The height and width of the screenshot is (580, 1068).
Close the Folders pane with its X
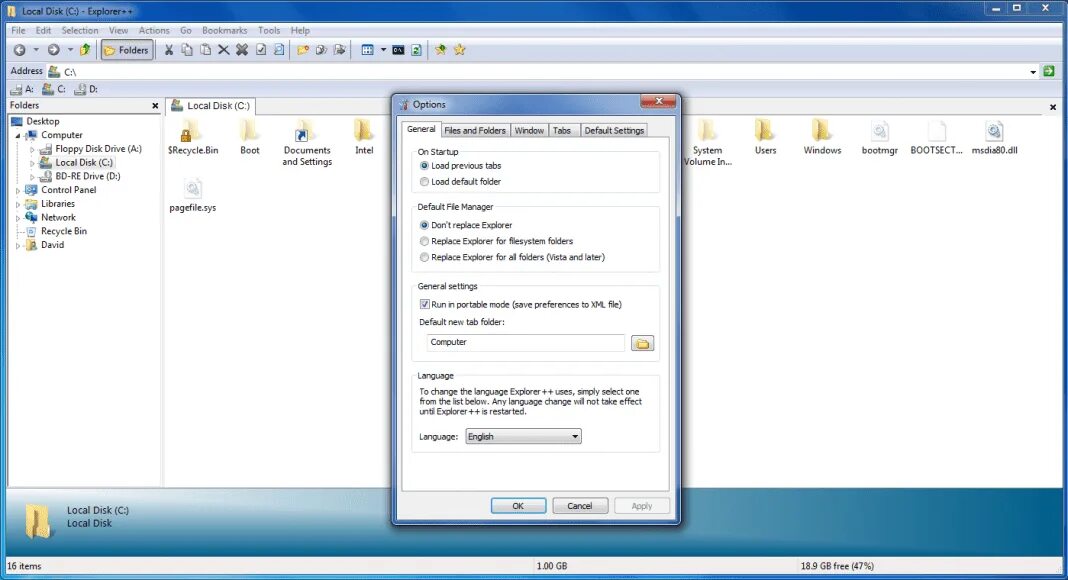pos(155,106)
